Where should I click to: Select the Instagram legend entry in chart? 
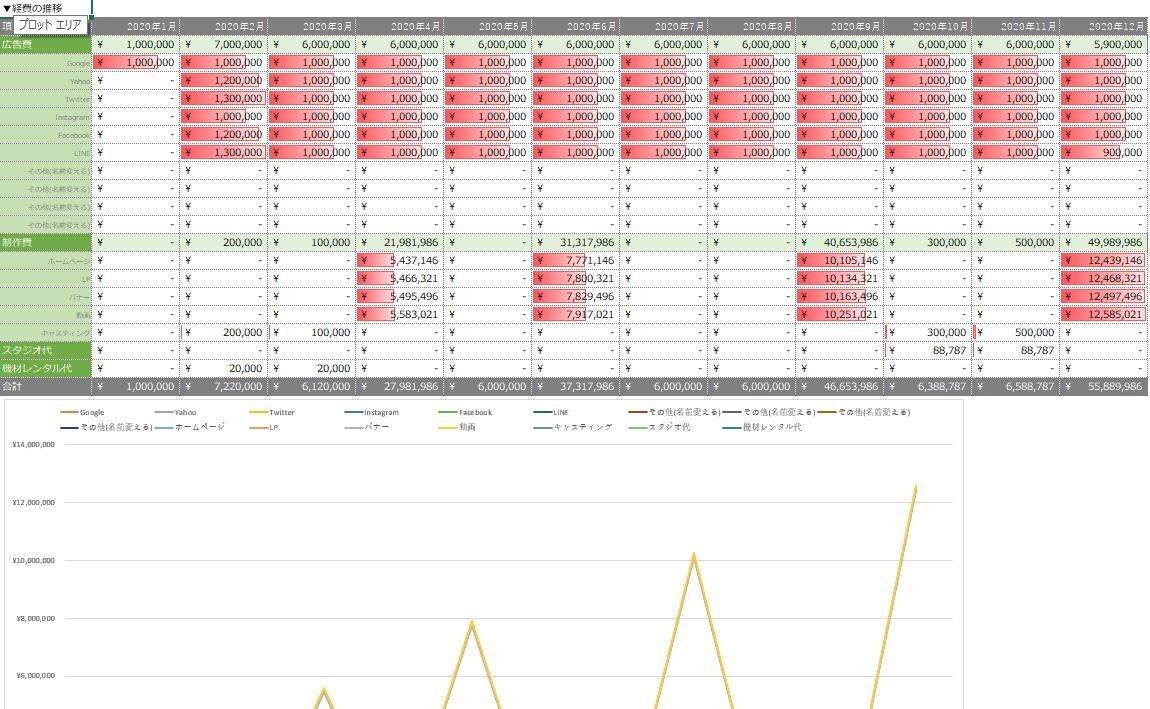tap(371, 413)
